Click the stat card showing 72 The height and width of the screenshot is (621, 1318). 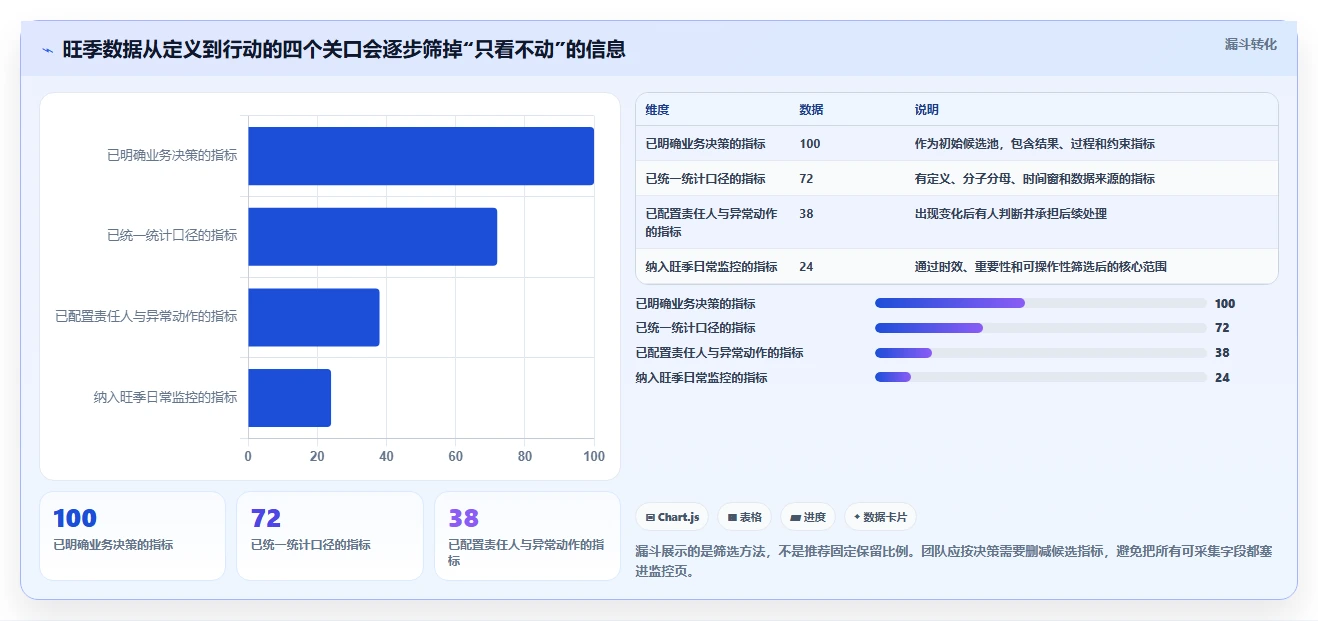330,536
